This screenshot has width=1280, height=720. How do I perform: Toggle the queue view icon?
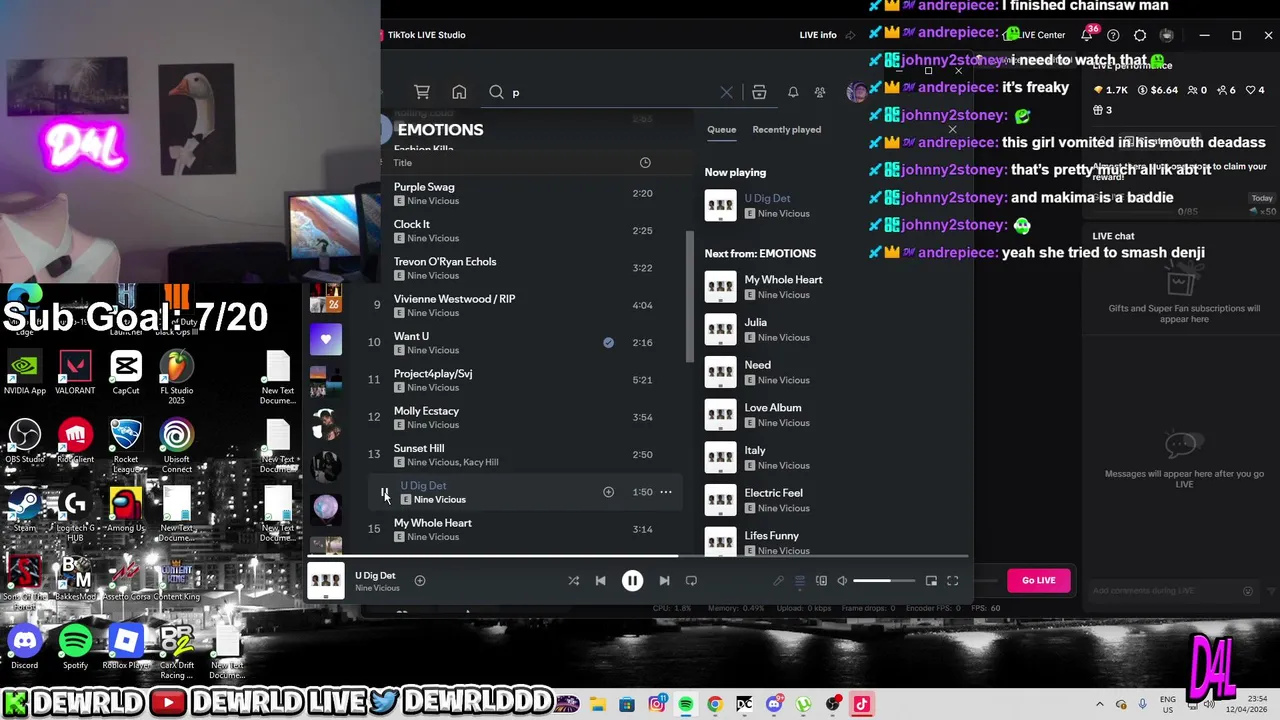point(800,580)
